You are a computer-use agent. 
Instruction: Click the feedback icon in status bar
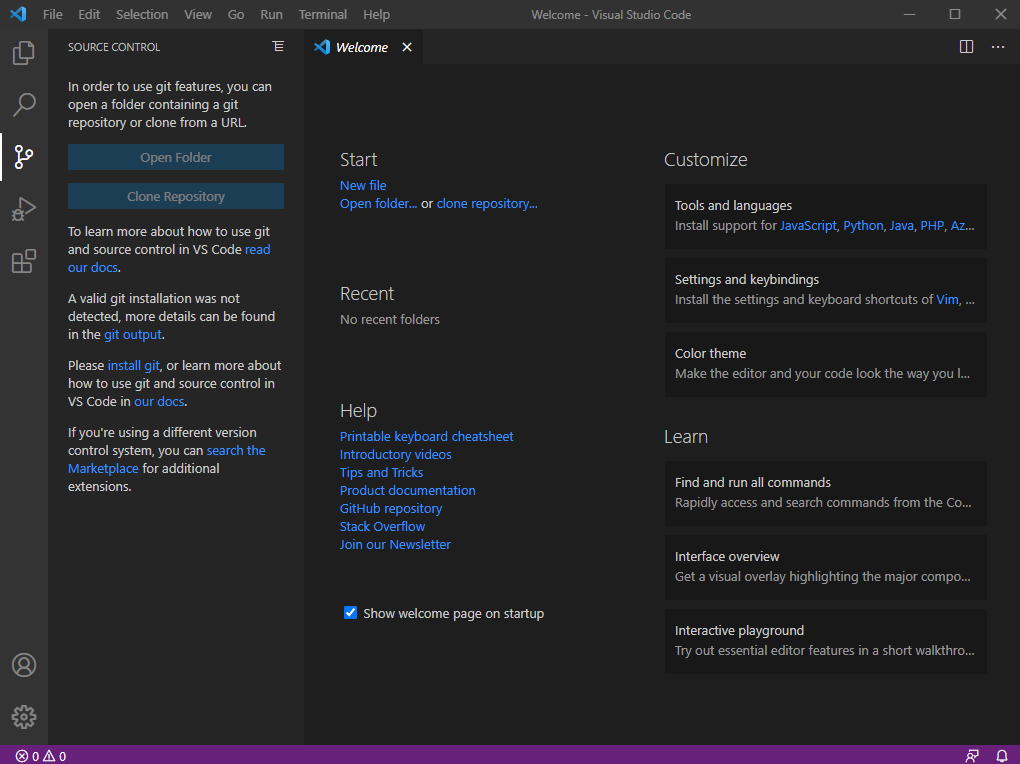click(x=972, y=756)
